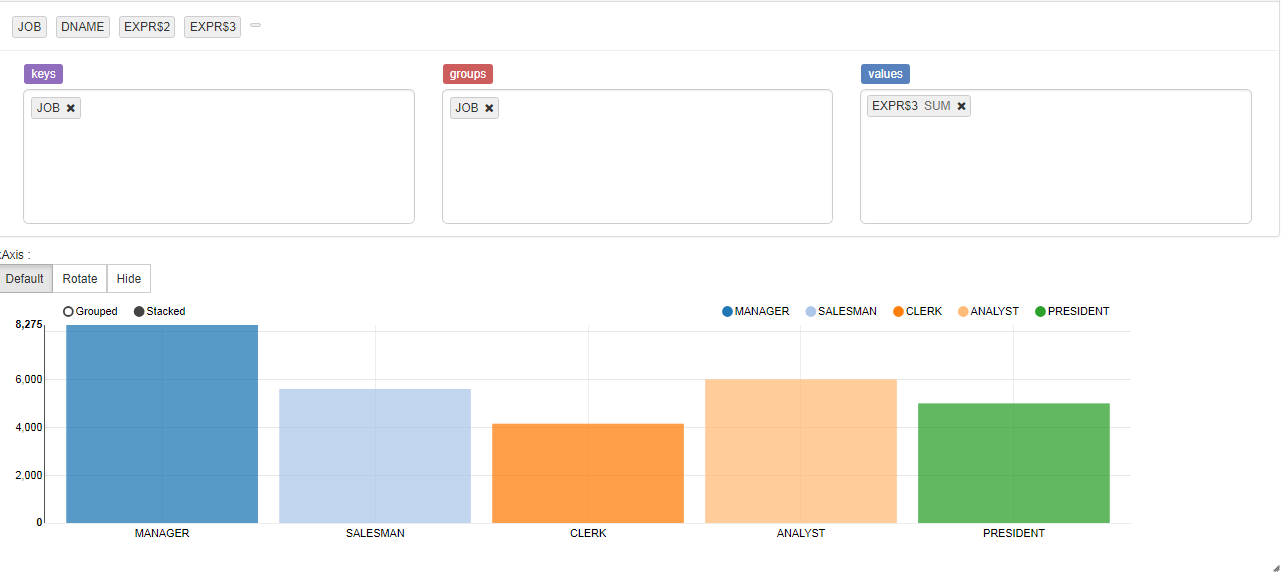Click the small dash icon after field chips
Image resolution: width=1285 pixels, height=574 pixels.
click(255, 26)
